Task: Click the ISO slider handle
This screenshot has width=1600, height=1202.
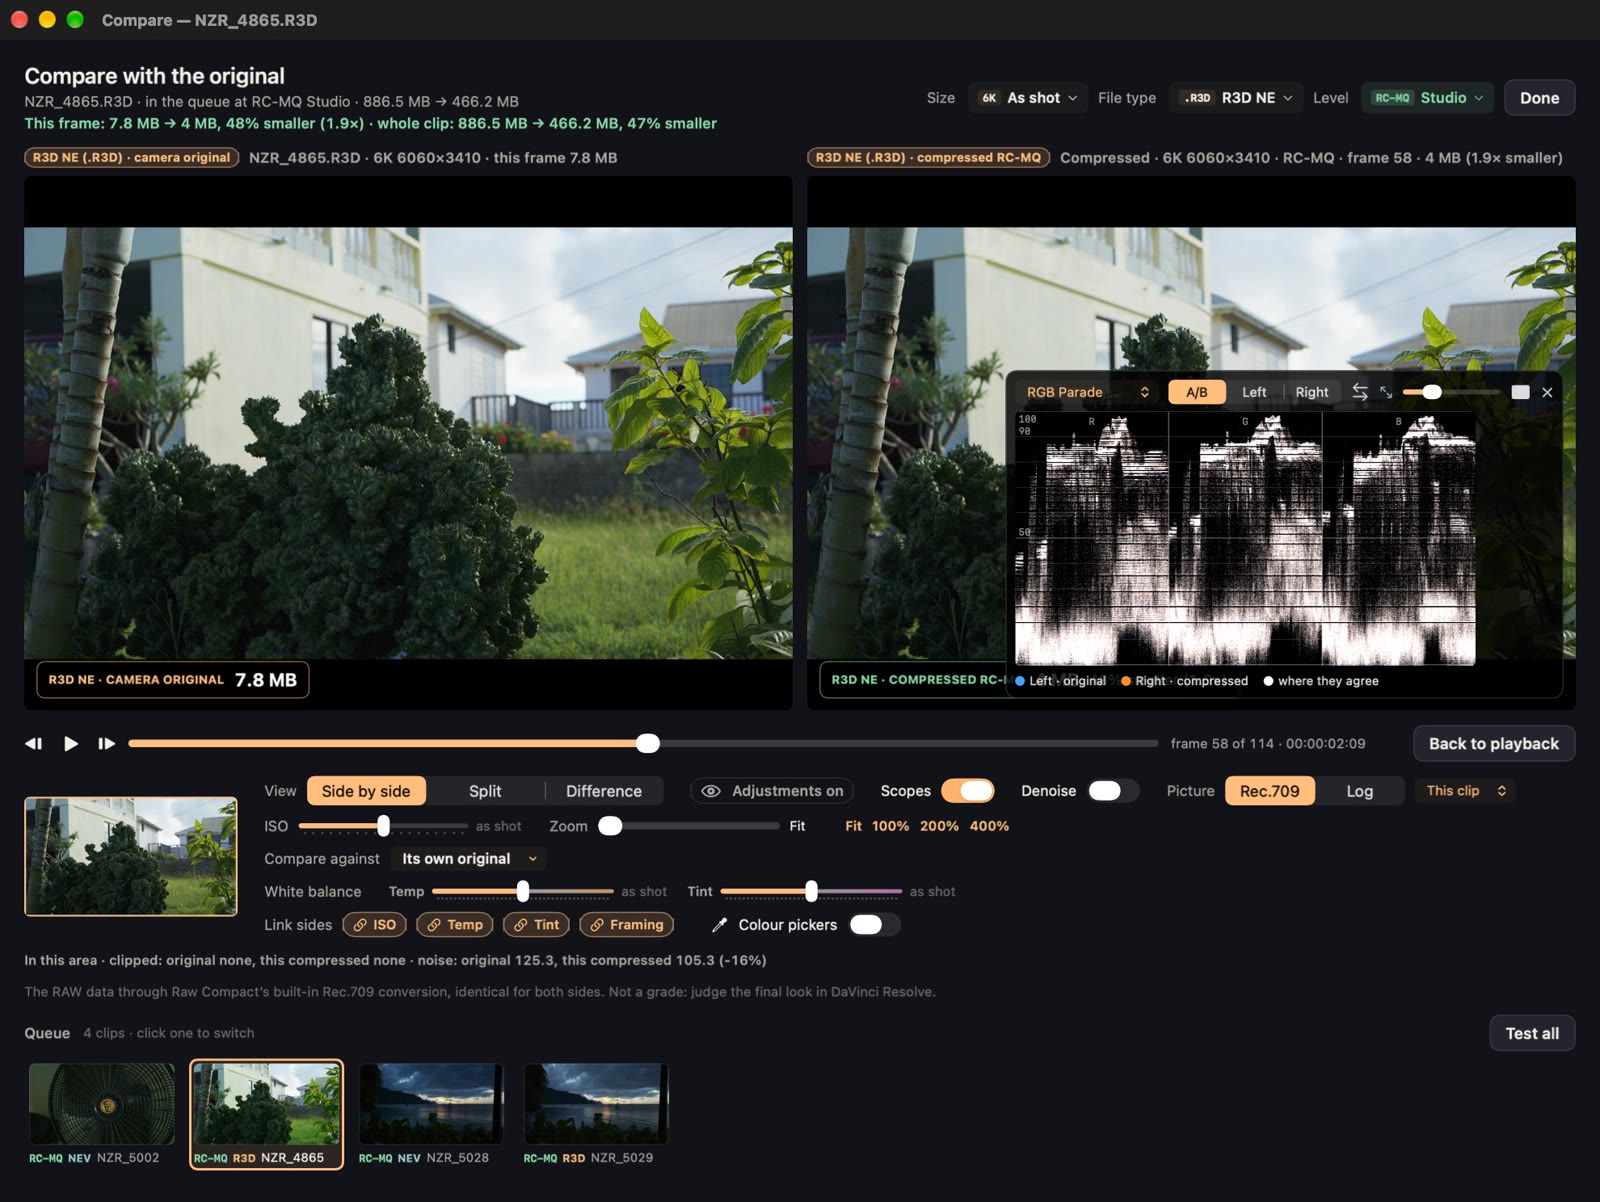Action: pyautogui.click(x=383, y=826)
